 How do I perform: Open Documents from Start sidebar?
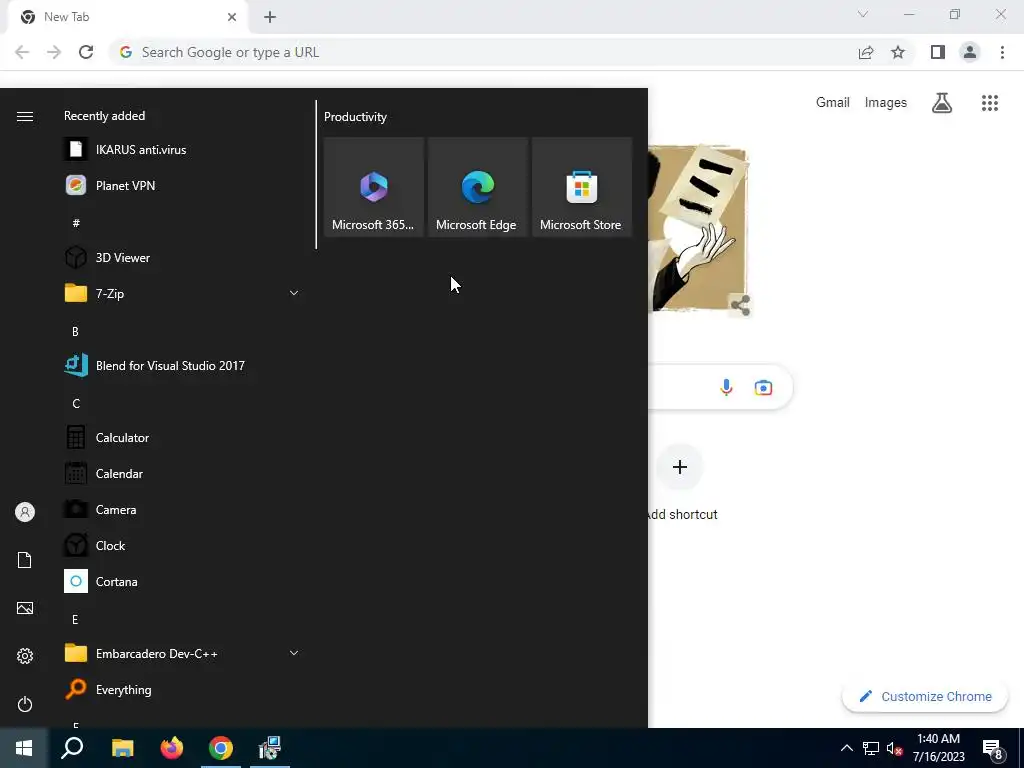click(25, 560)
